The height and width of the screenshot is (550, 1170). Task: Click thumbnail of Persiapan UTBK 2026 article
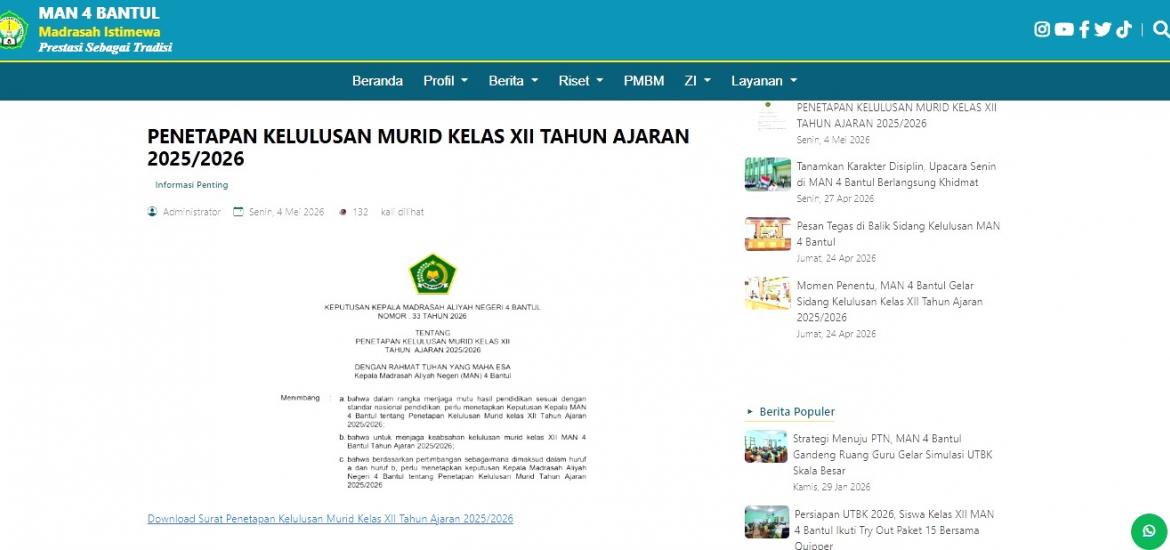click(766, 522)
